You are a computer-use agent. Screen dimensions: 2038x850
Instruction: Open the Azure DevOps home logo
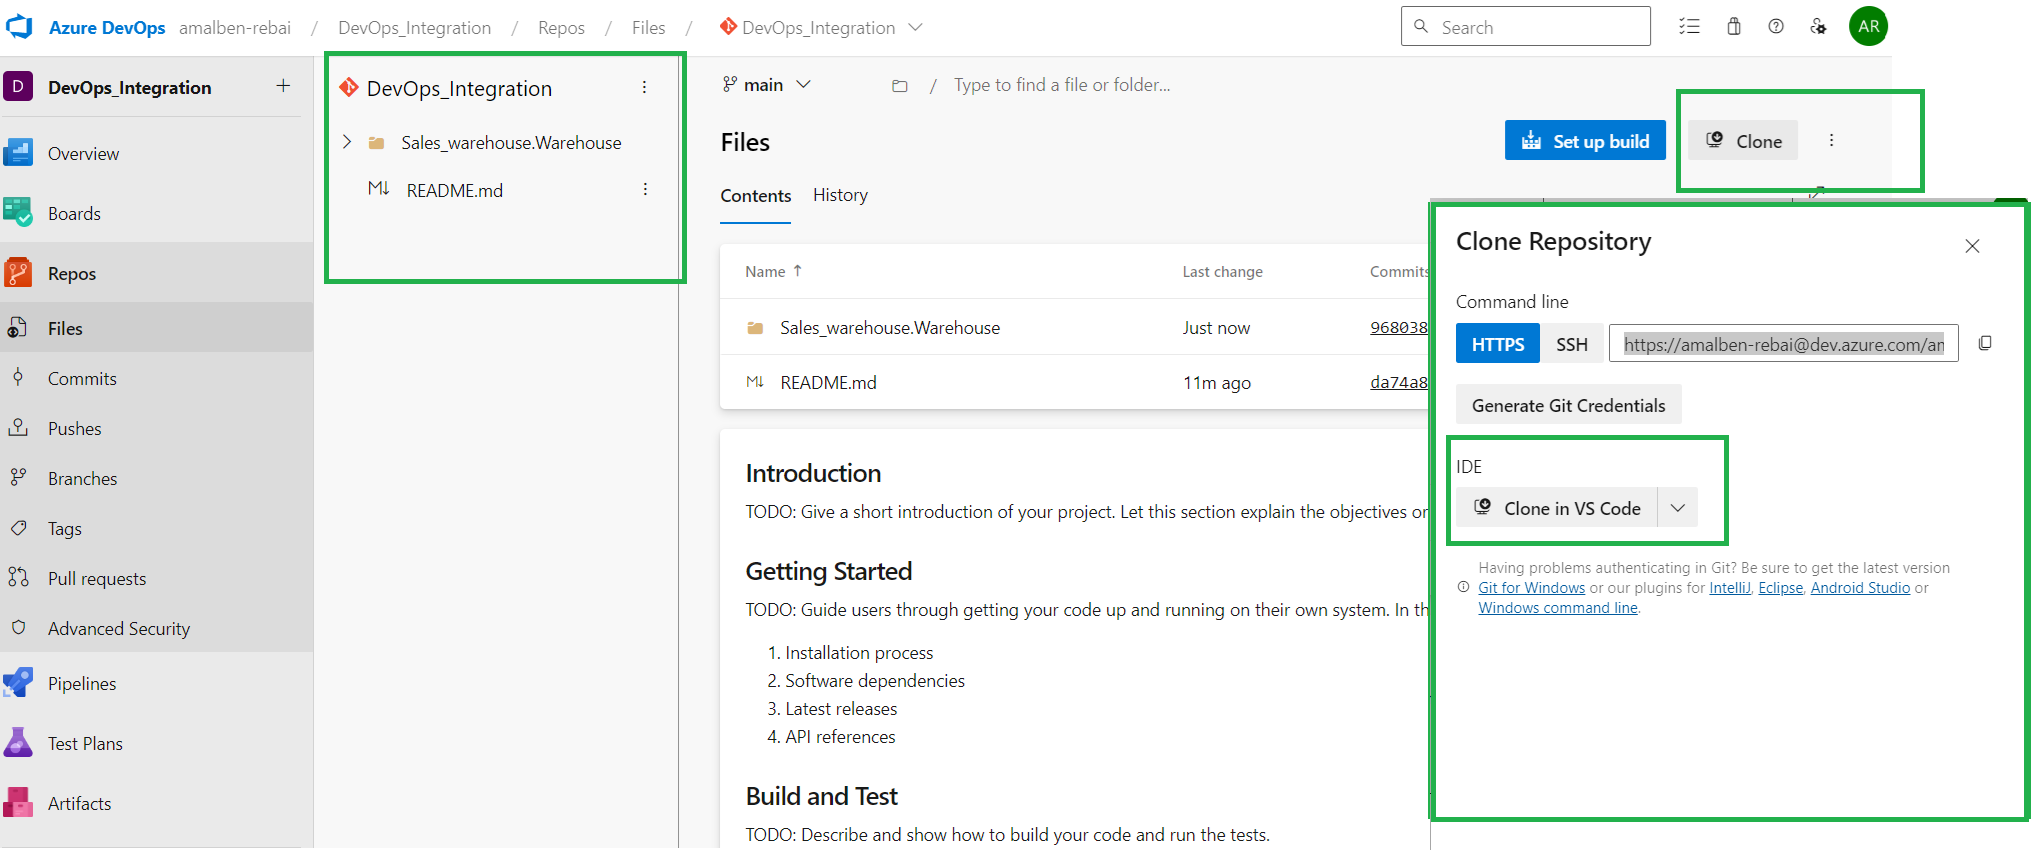pos(19,27)
